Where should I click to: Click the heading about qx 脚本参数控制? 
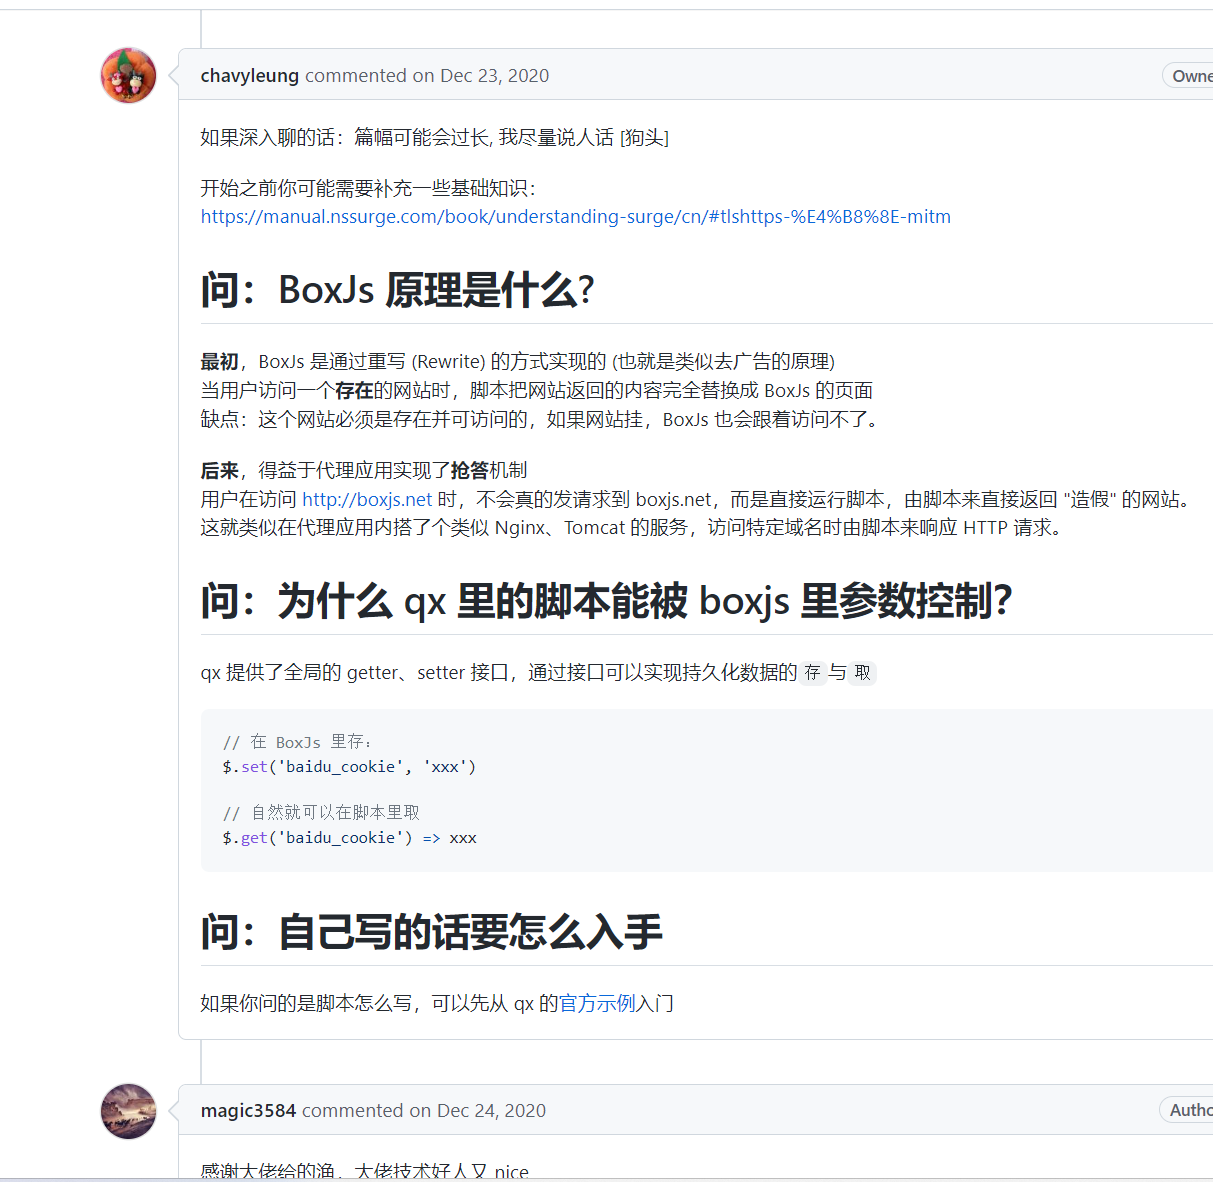pos(605,601)
